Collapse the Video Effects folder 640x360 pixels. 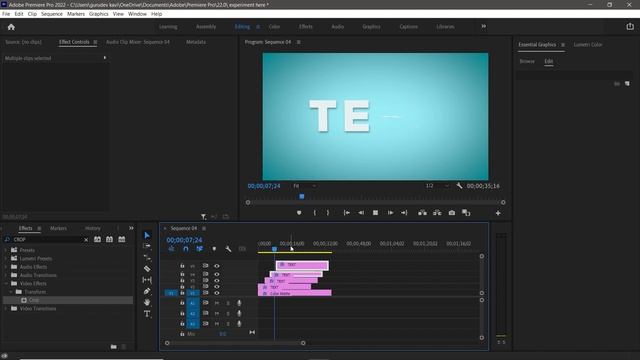pyautogui.click(x=6, y=283)
